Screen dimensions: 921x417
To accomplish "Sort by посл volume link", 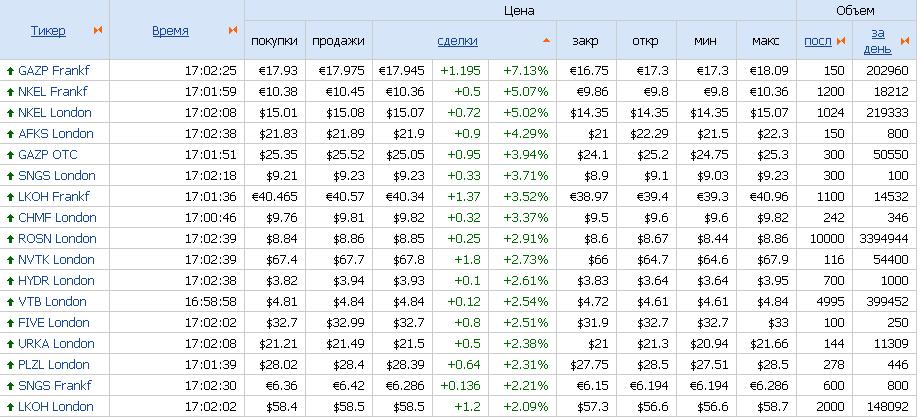I will [817, 41].
